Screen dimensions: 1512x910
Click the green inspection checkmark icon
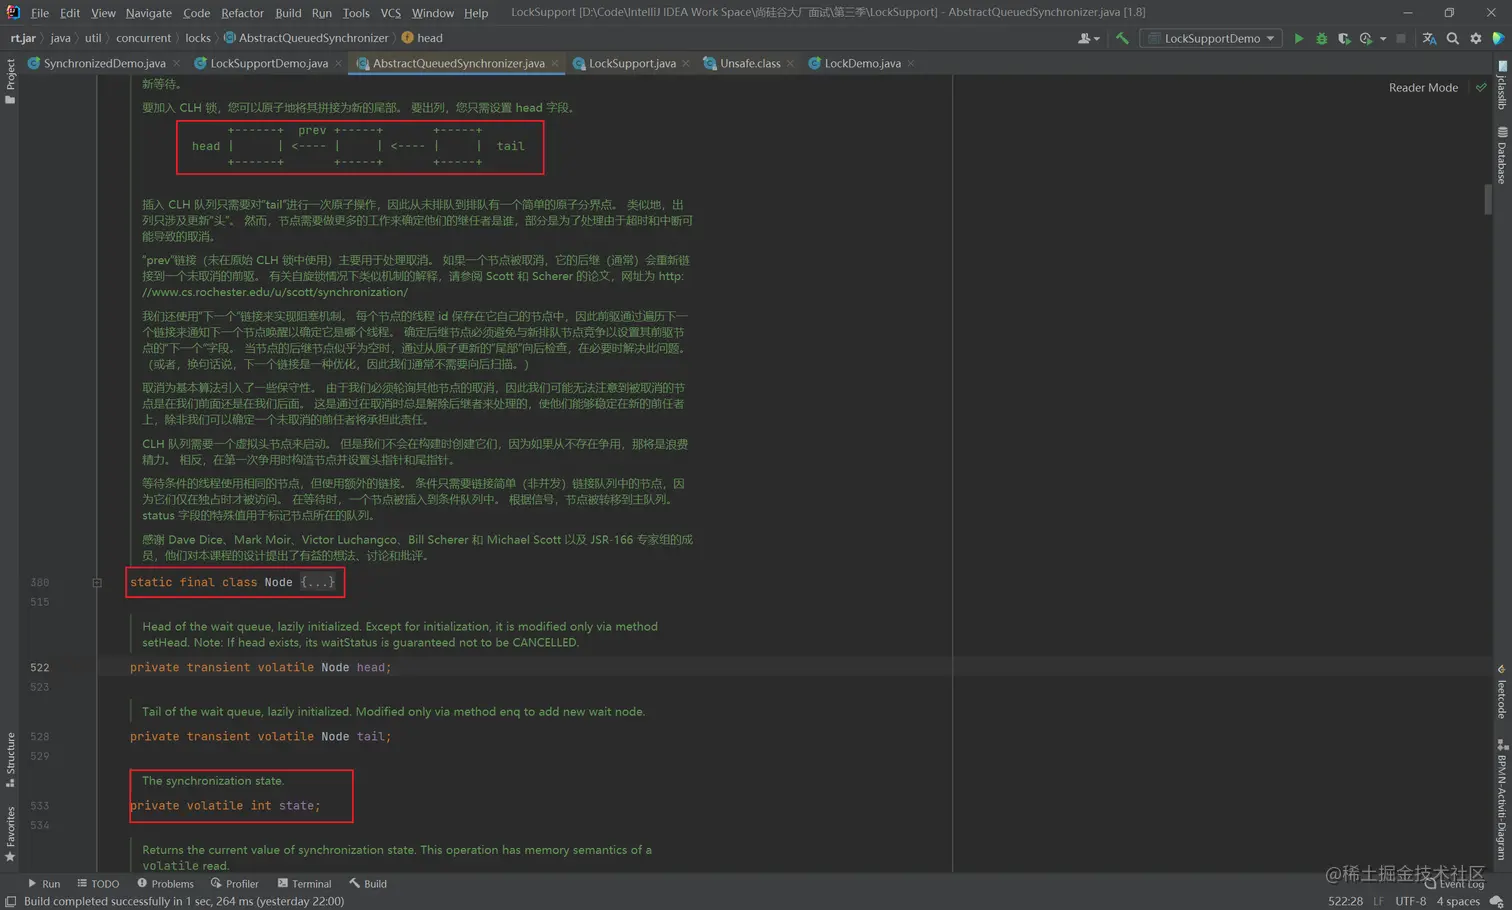(1481, 88)
